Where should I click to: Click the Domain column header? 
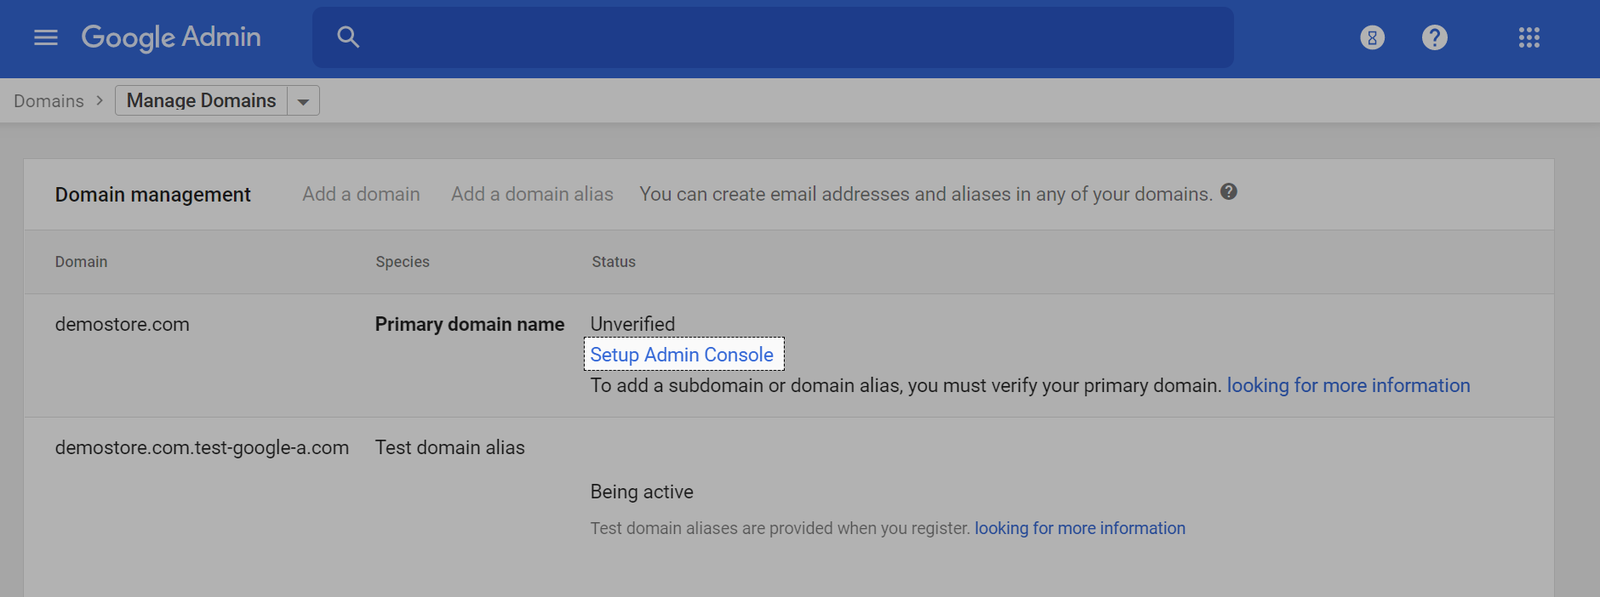(81, 262)
